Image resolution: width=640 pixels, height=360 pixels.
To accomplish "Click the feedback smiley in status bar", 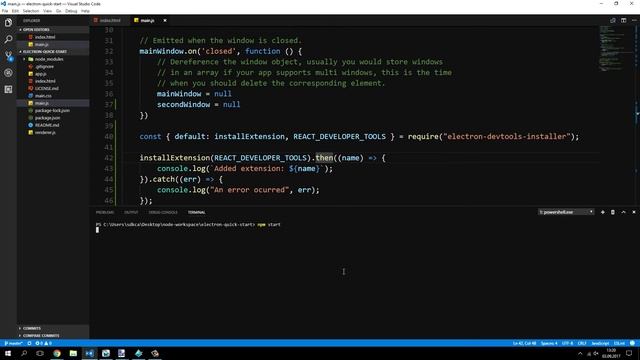I will pos(632,343).
